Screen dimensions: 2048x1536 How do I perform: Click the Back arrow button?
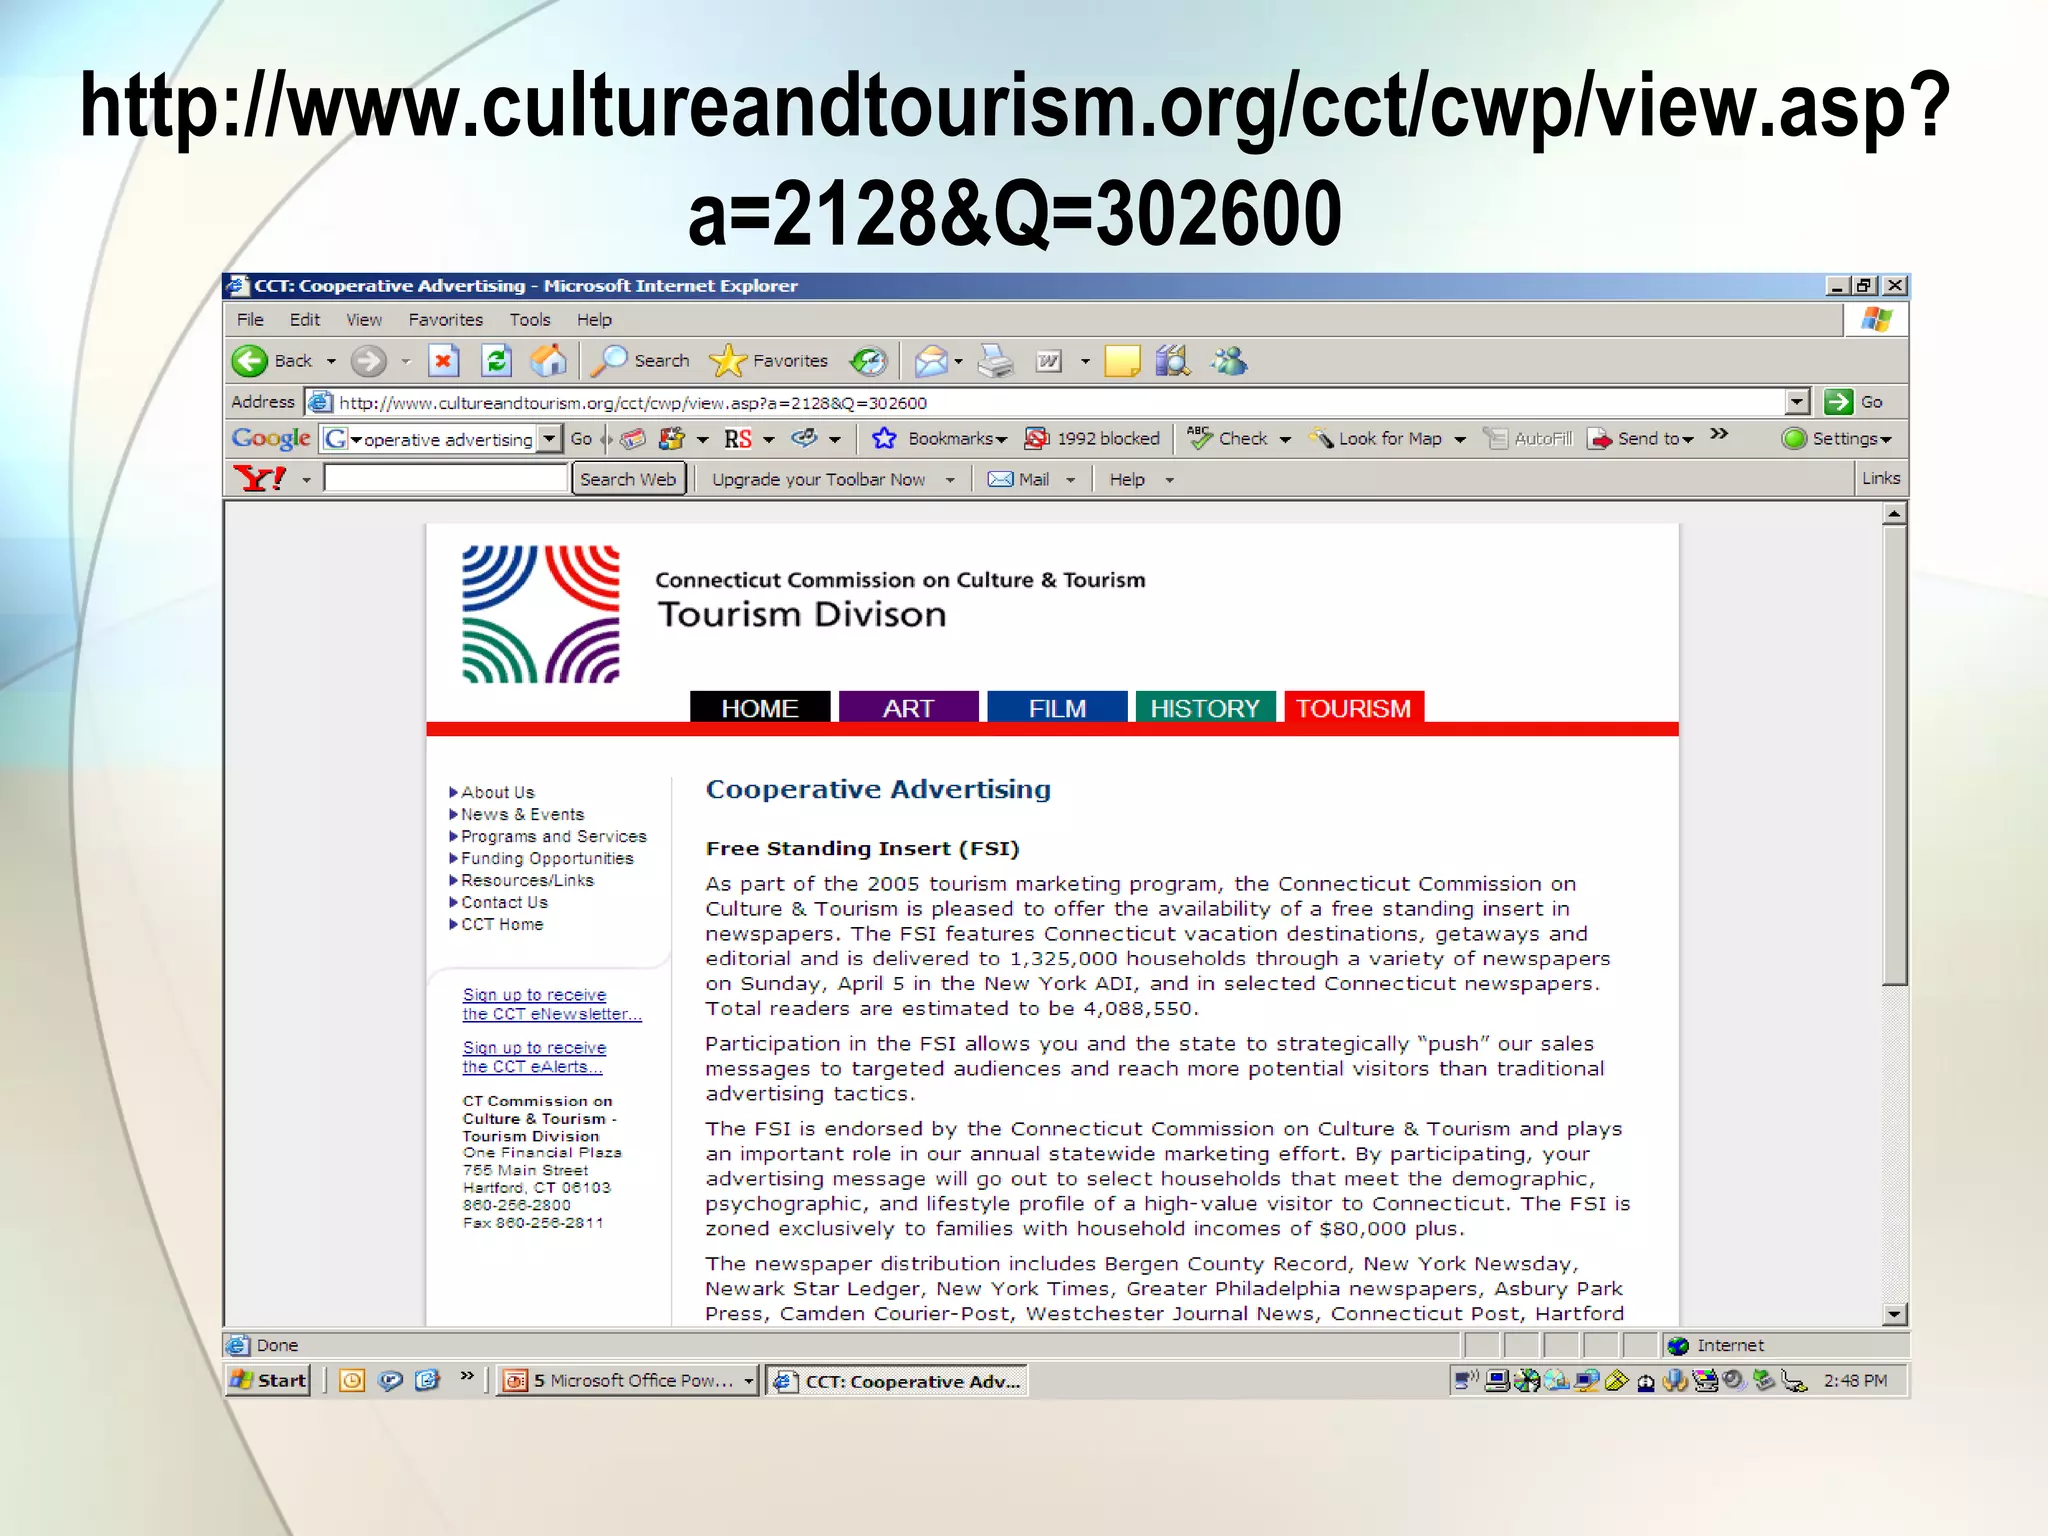click(250, 361)
